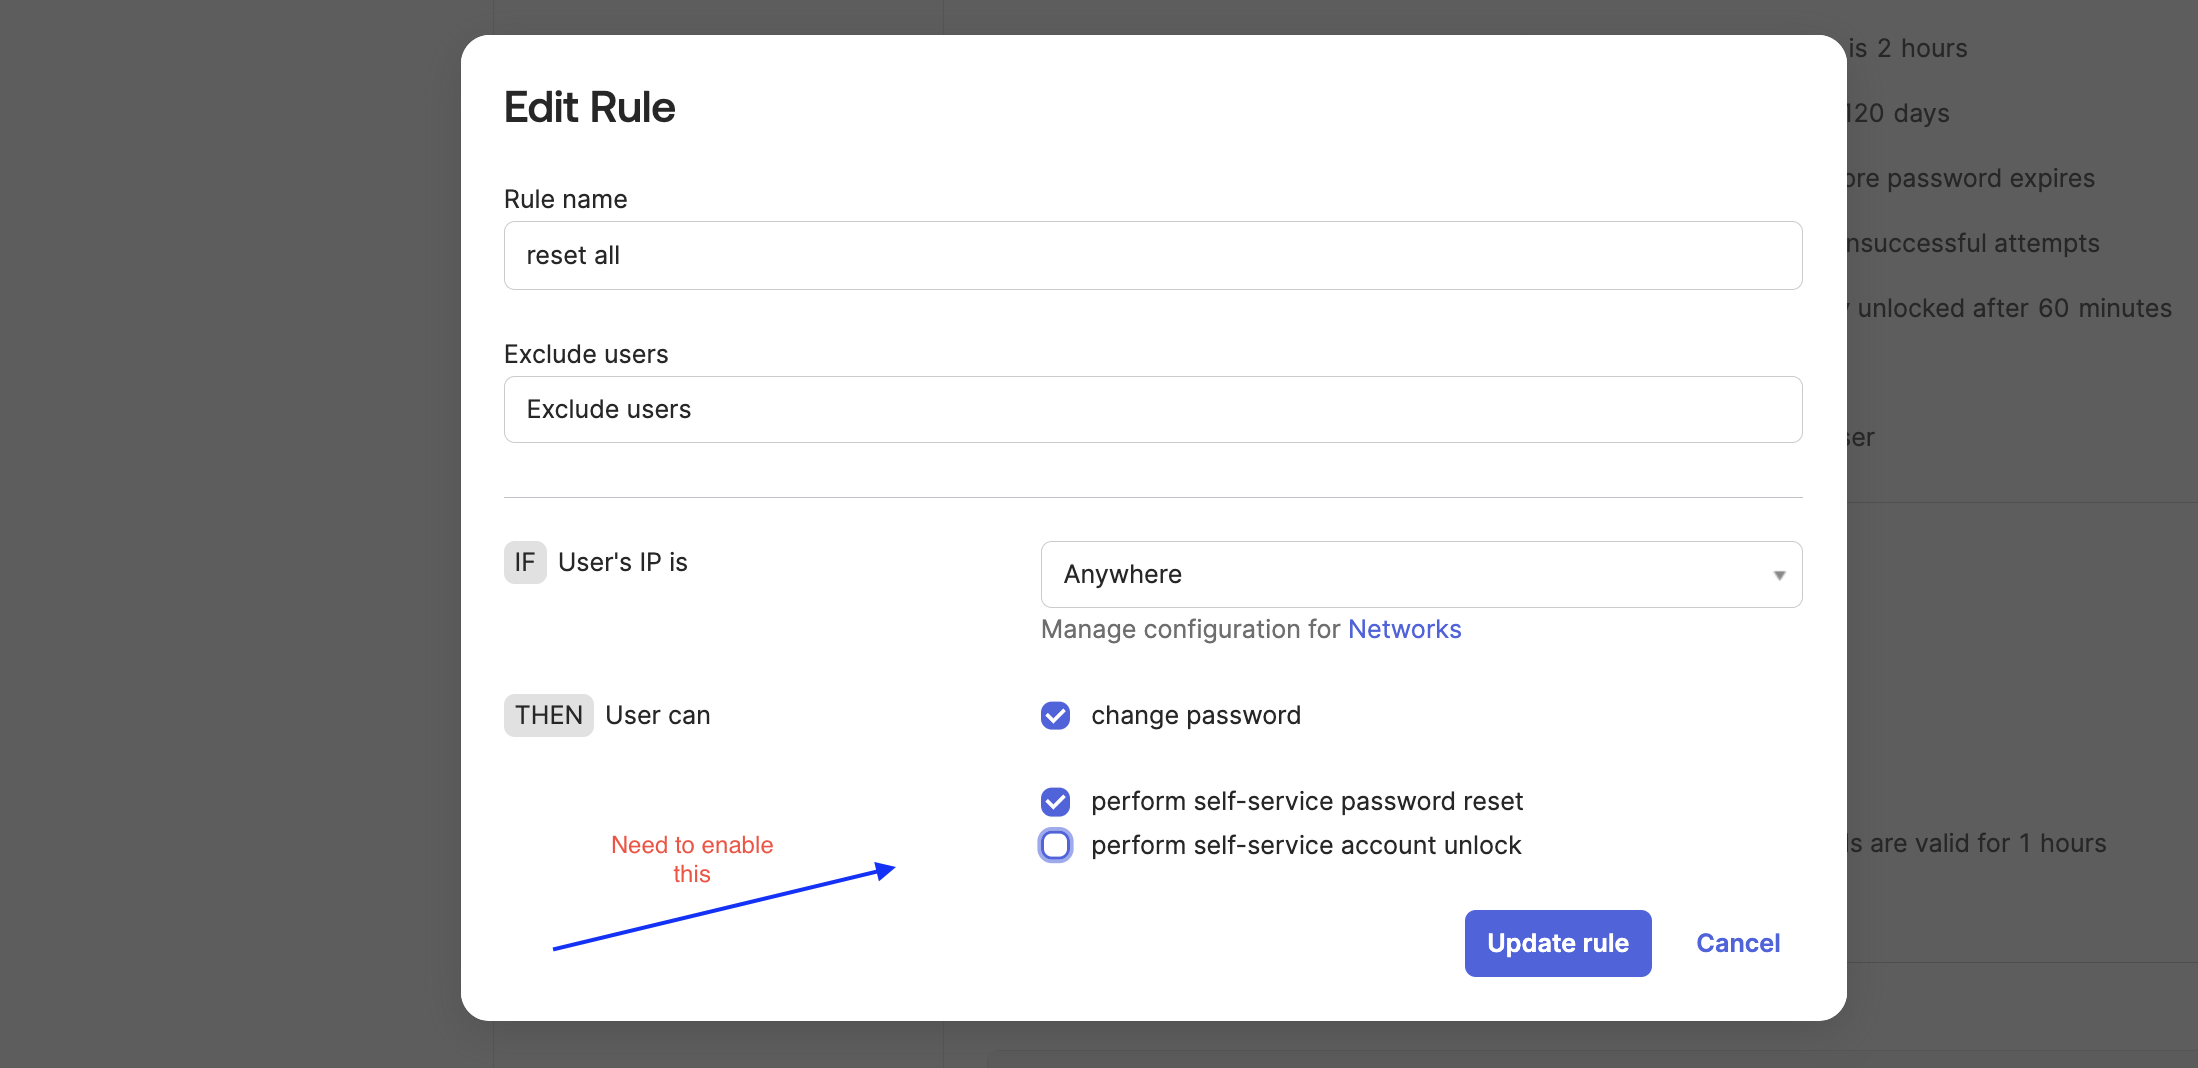
Task: Click the THEN badge next to 'User can'
Action: [548, 715]
